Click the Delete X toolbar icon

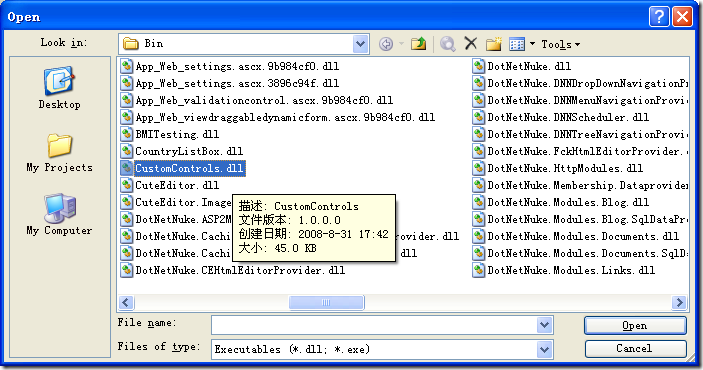coord(471,44)
